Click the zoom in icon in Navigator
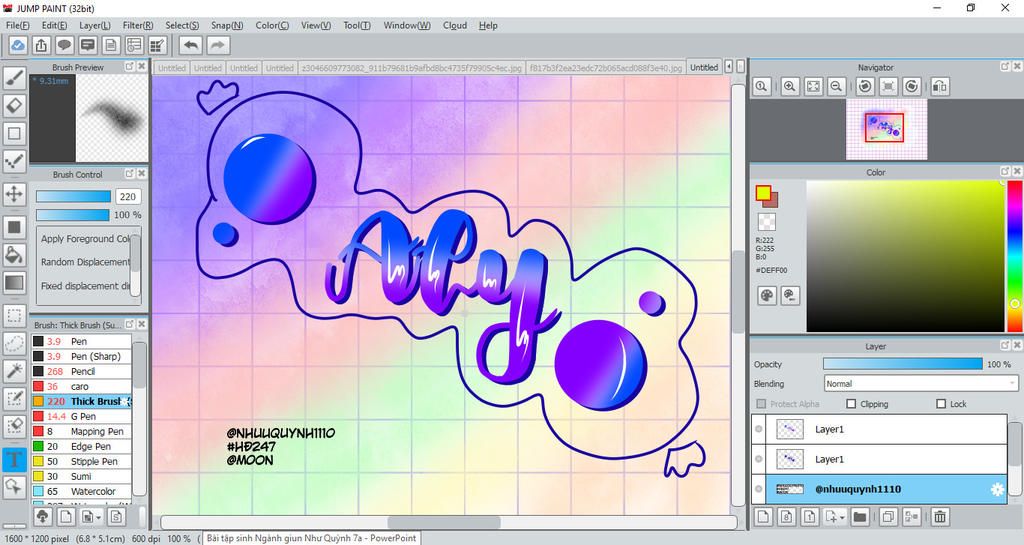The height and width of the screenshot is (545, 1024). point(790,86)
